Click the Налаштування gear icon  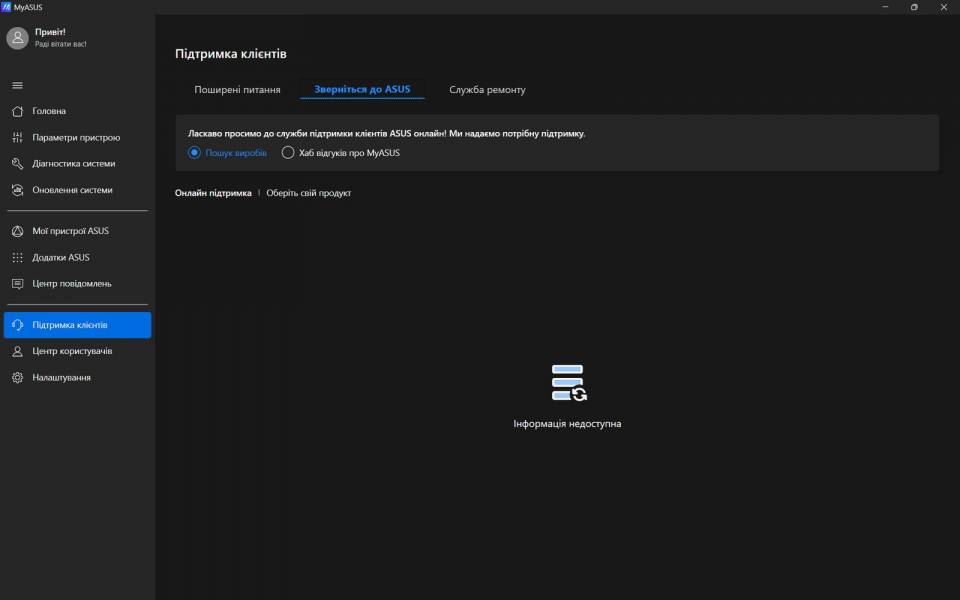[17, 377]
